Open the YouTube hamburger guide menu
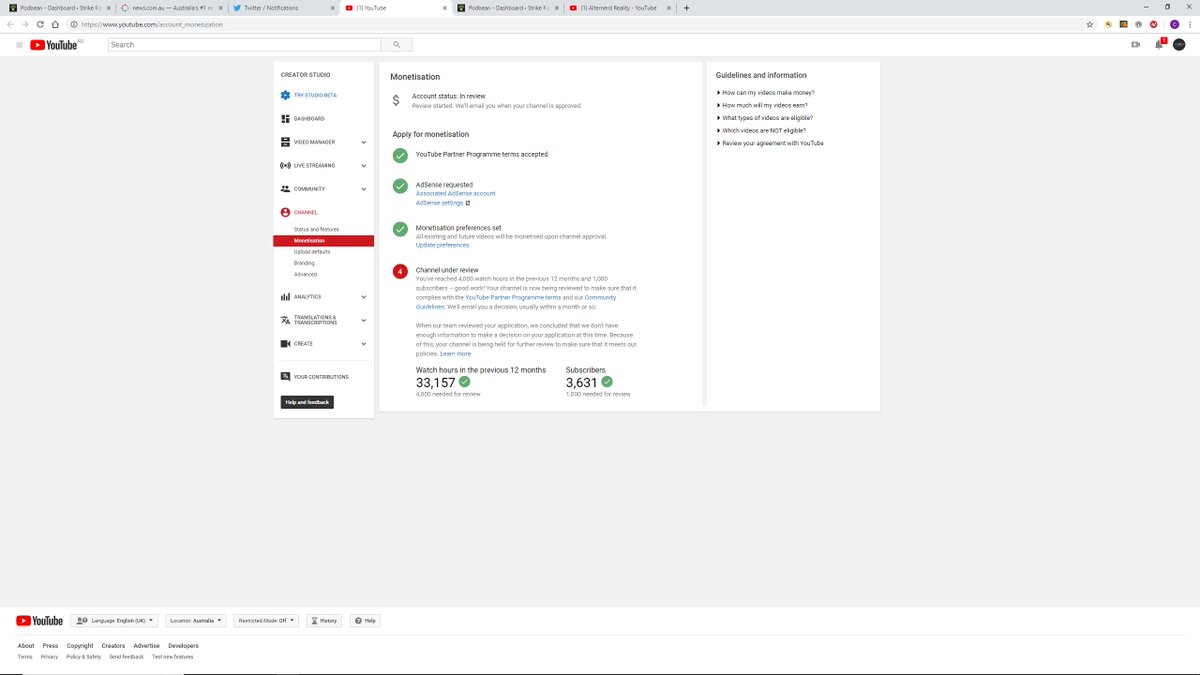1200x675 pixels. [19, 45]
